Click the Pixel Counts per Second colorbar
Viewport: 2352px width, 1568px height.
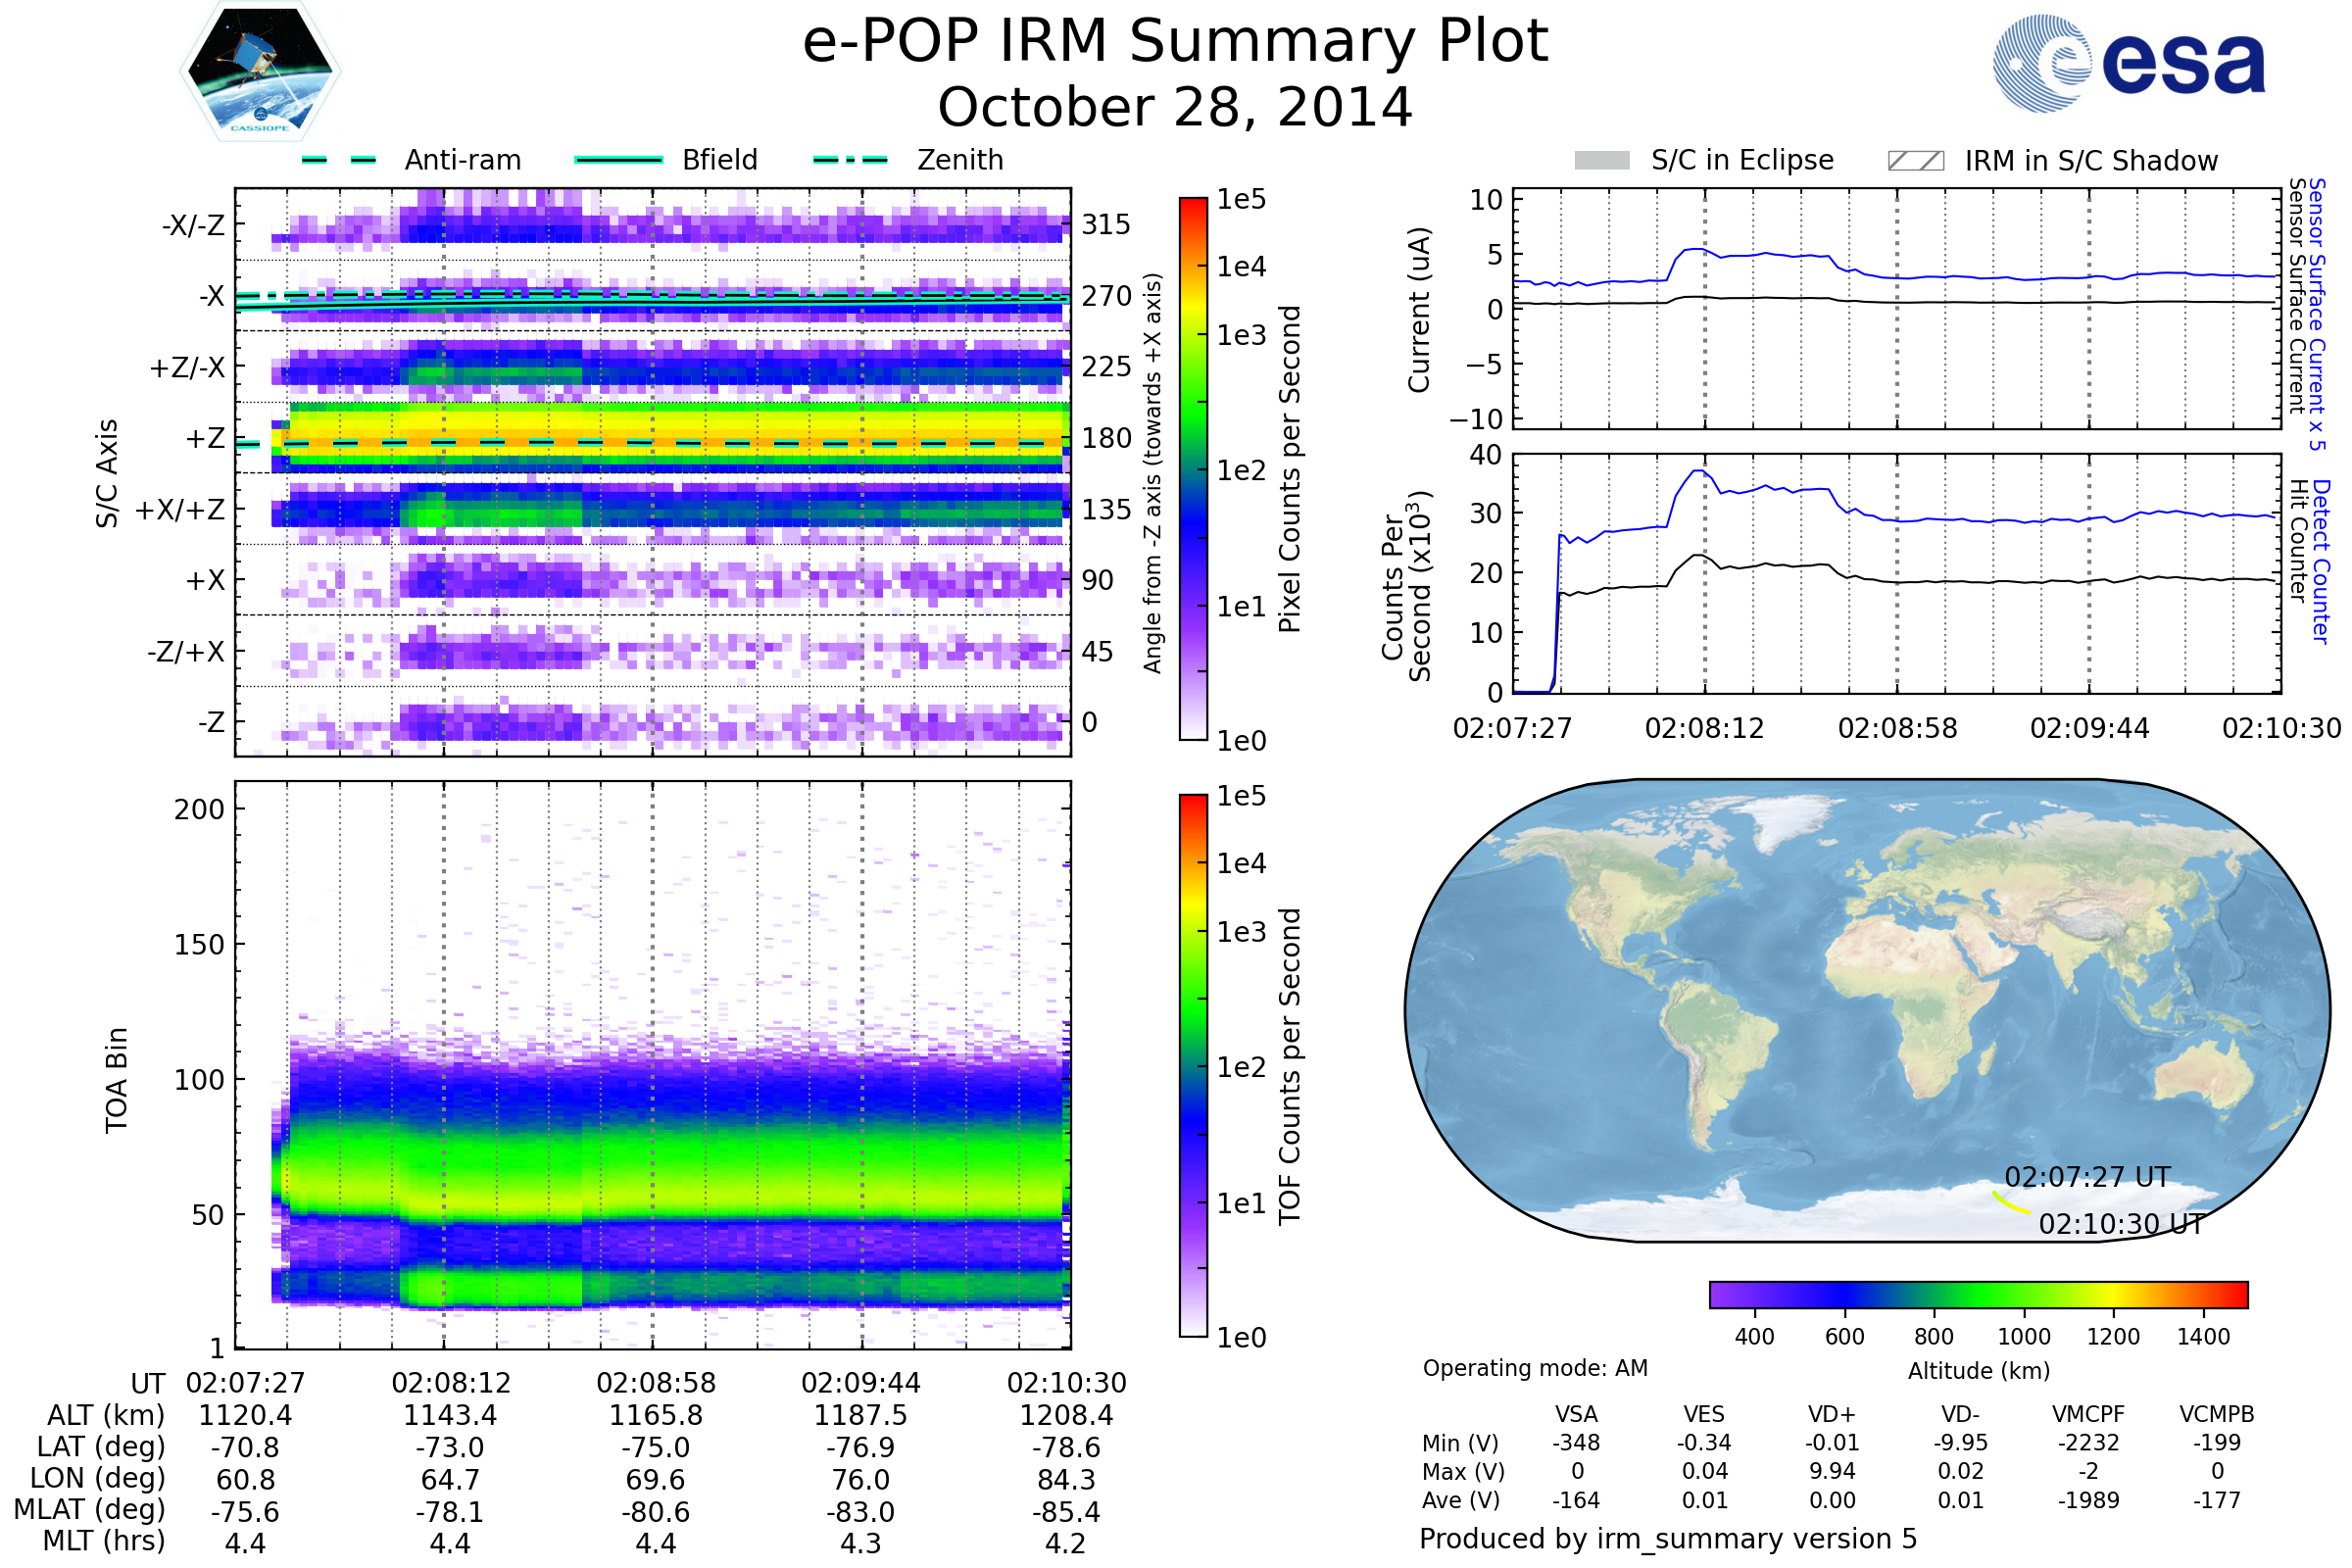pyautogui.click(x=1193, y=469)
